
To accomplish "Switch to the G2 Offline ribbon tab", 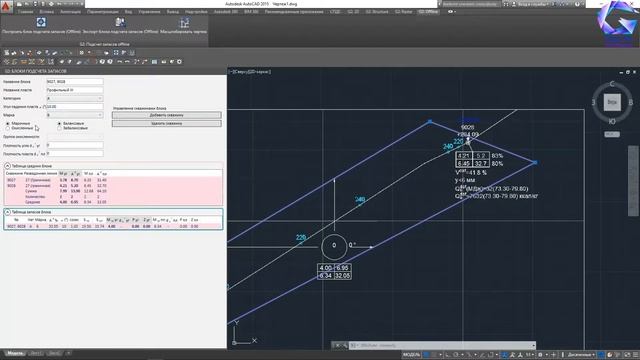I will tap(428, 12).
